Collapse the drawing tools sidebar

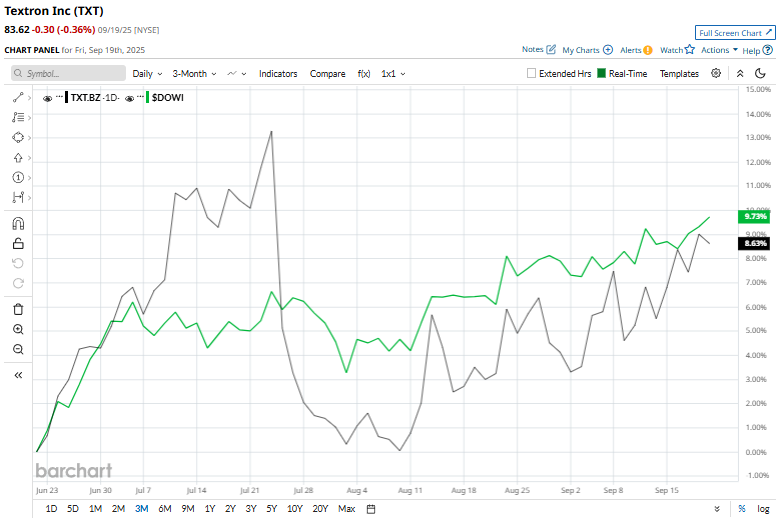[18, 375]
